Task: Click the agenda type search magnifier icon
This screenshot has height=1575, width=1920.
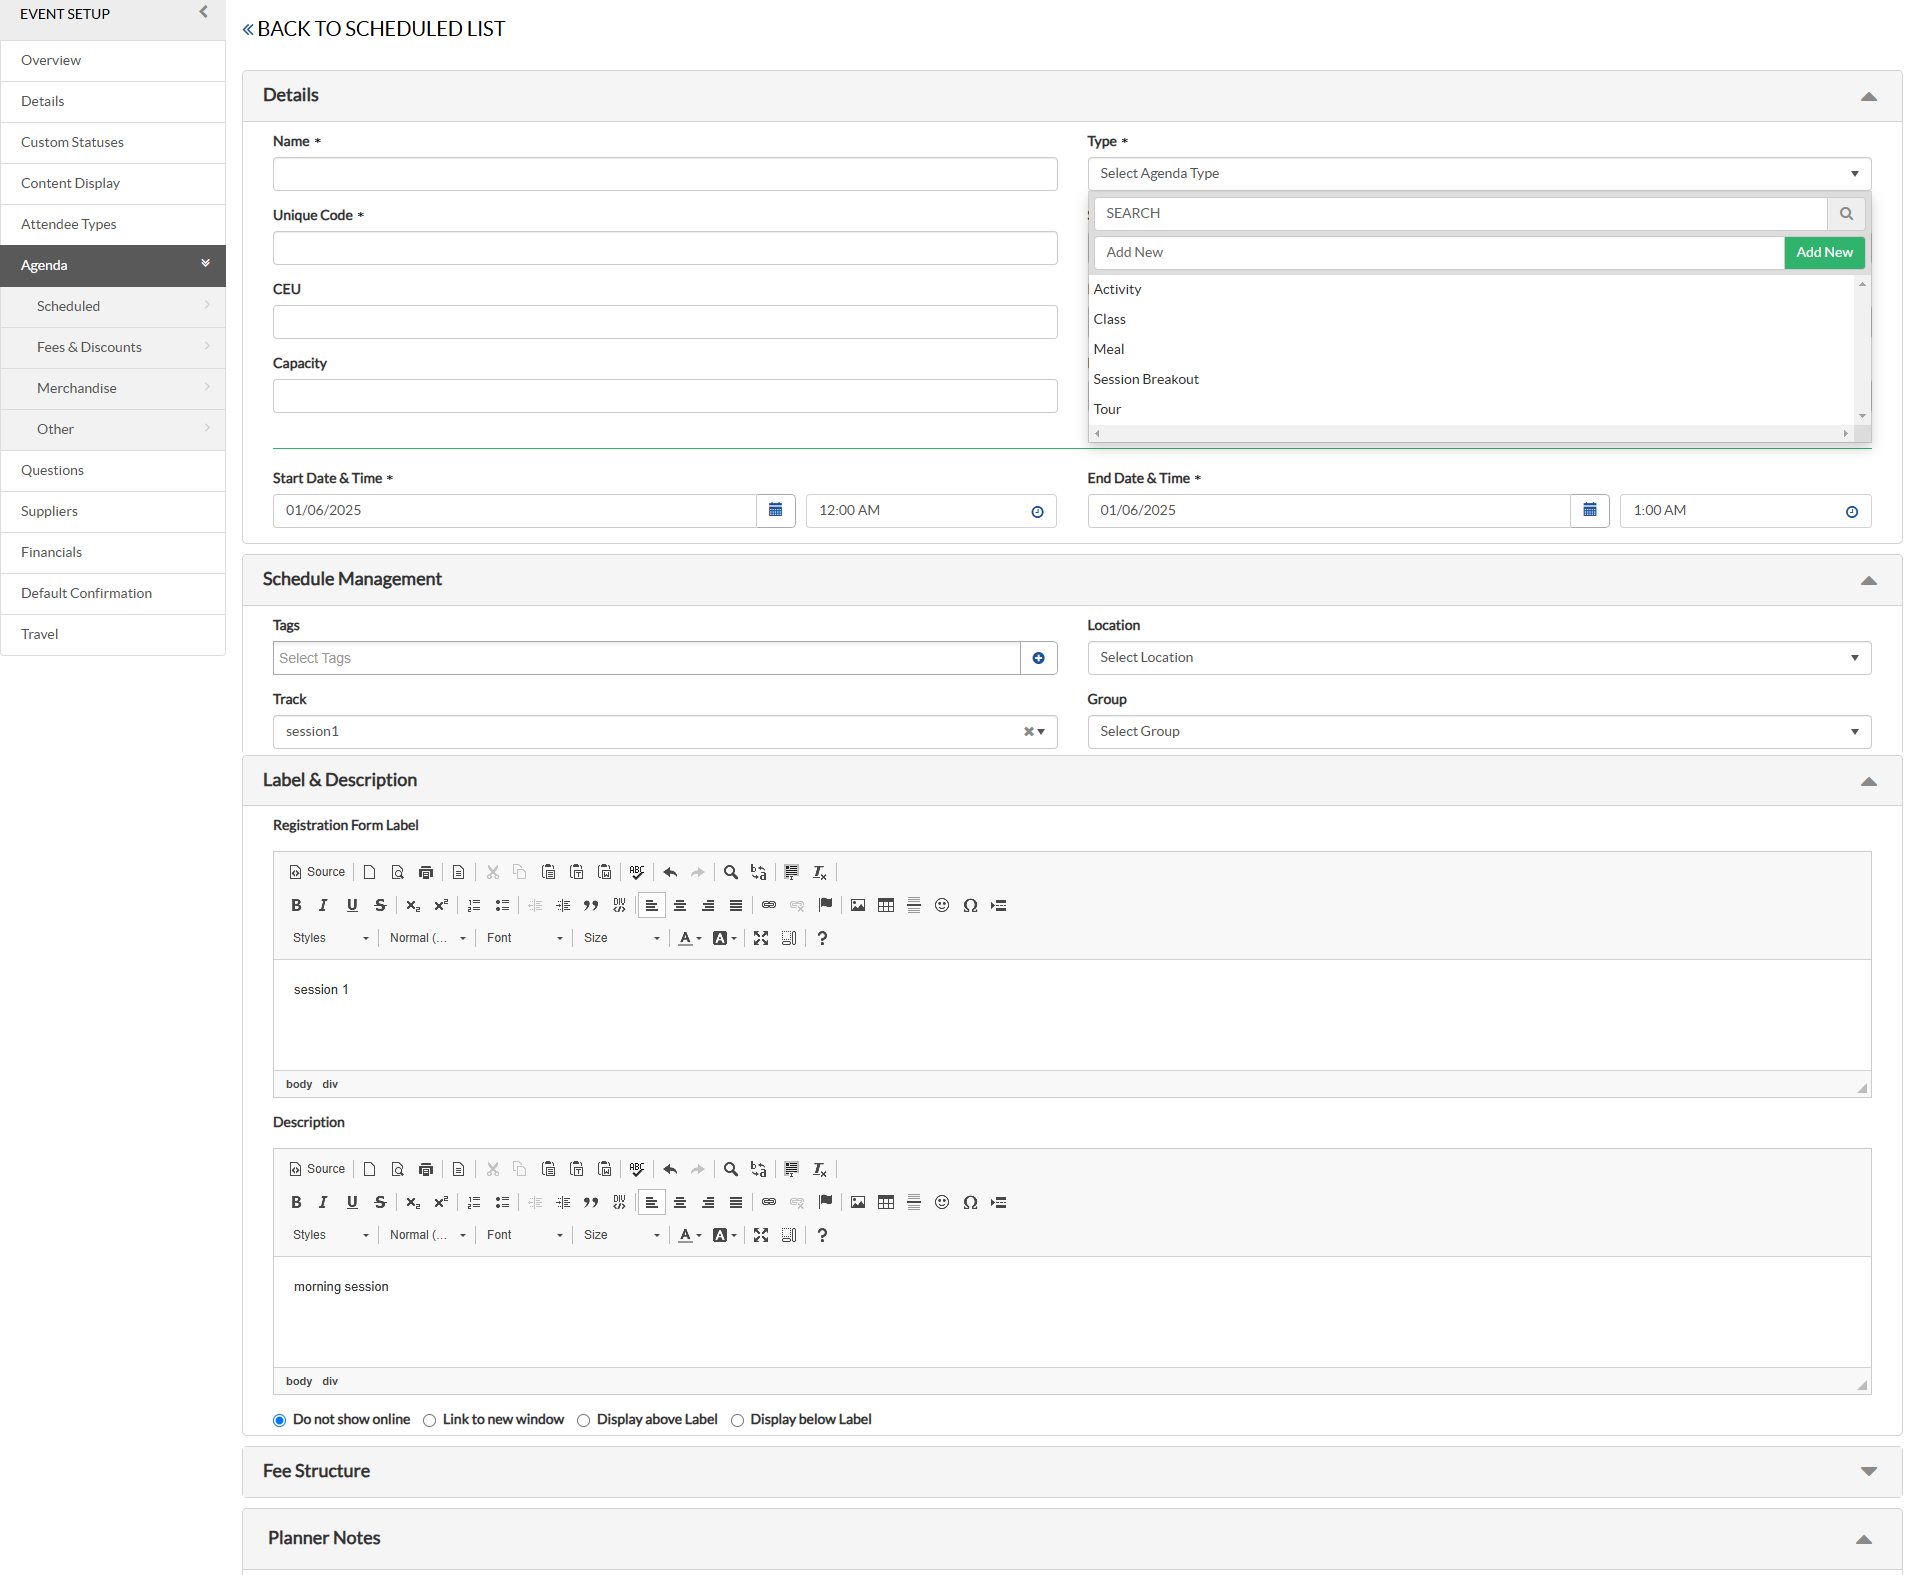Action: click(x=1846, y=214)
